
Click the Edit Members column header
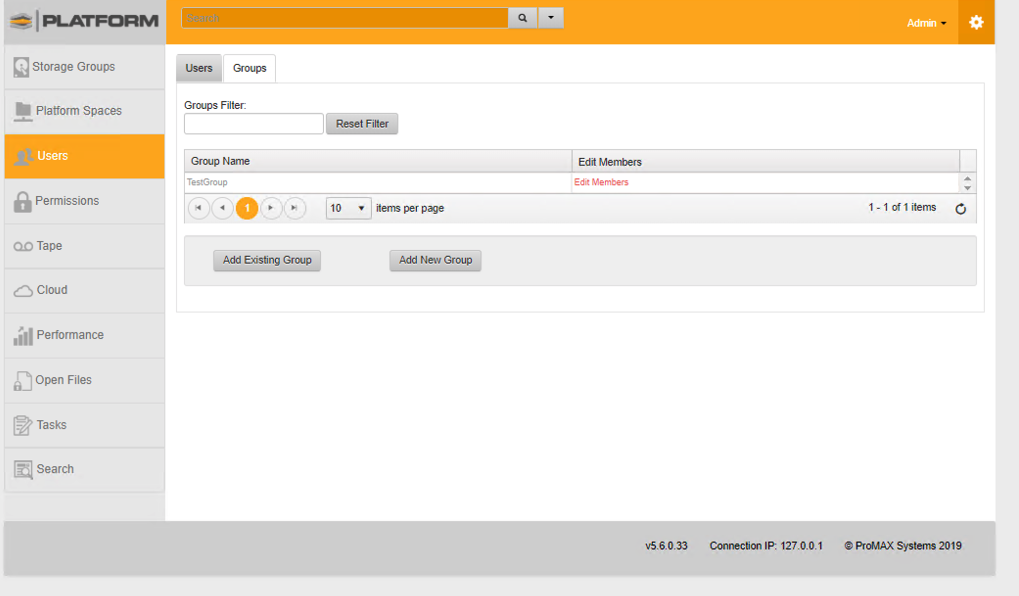tap(766, 161)
